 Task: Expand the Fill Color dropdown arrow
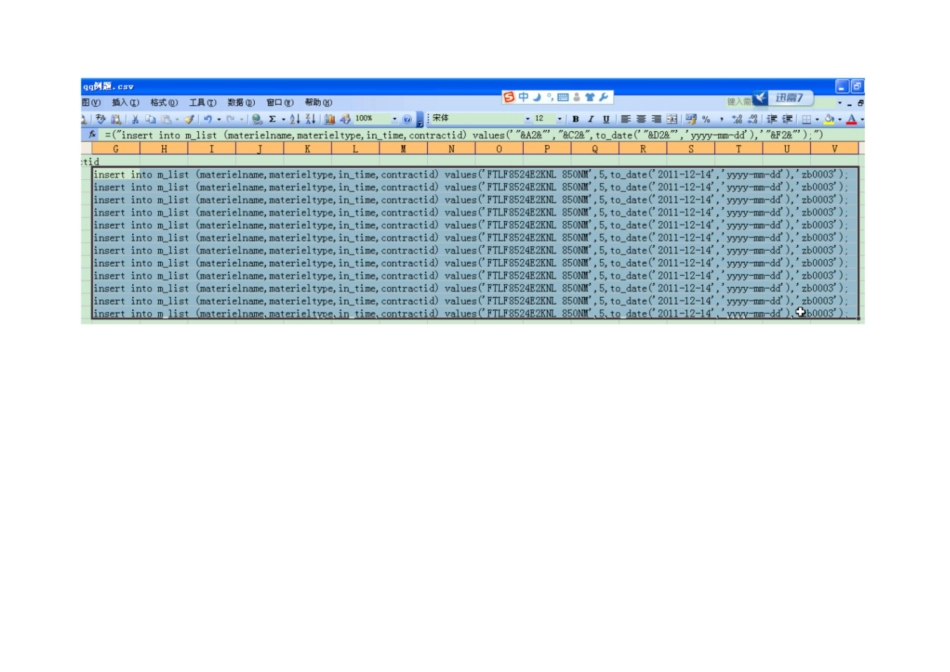pos(840,119)
